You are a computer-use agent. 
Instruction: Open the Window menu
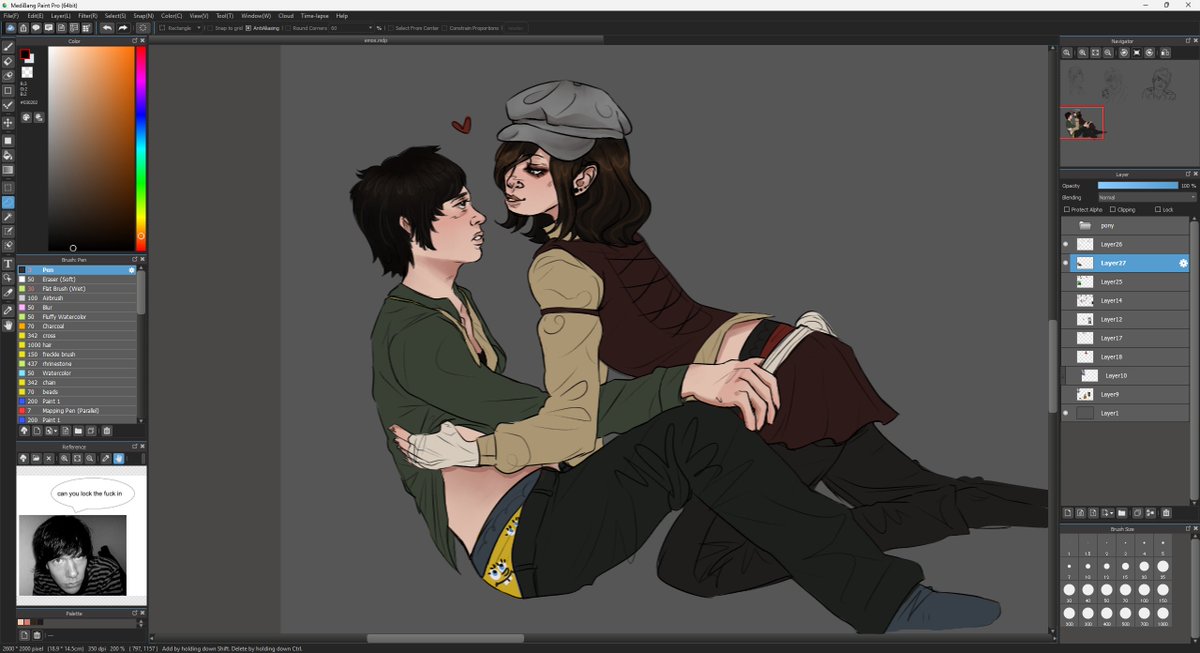(x=256, y=16)
